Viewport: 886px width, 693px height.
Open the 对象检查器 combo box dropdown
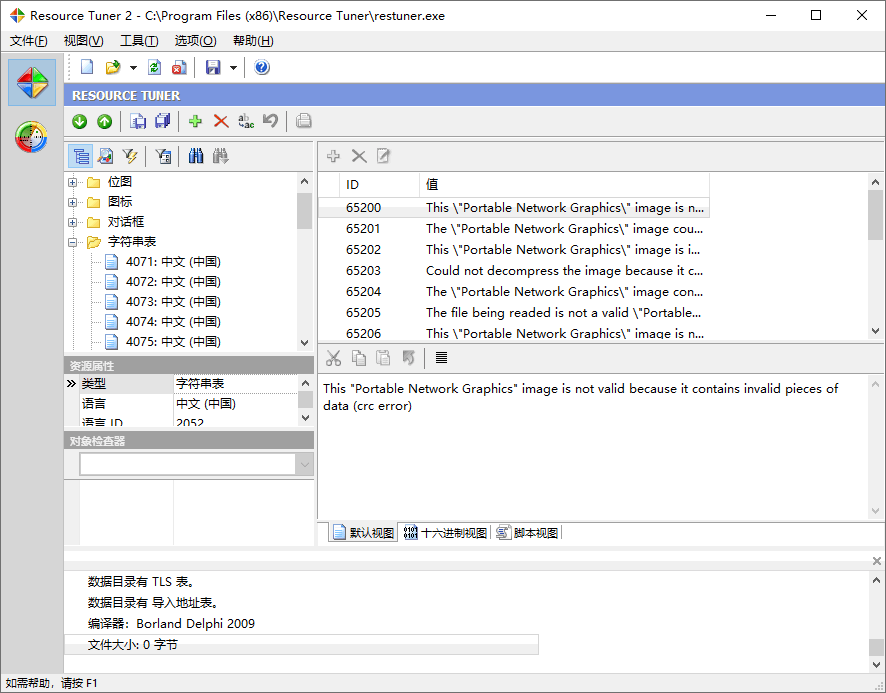click(x=305, y=465)
